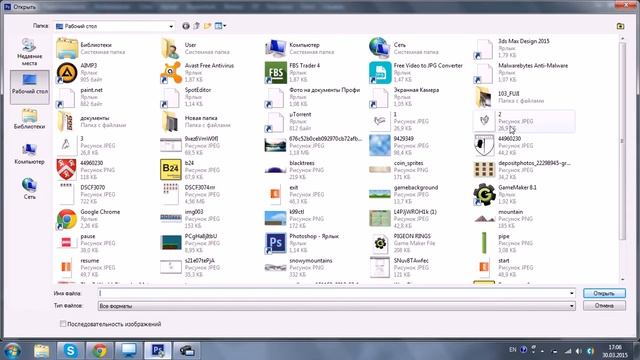Open Skype from the taskbar

pyautogui.click(x=70, y=351)
